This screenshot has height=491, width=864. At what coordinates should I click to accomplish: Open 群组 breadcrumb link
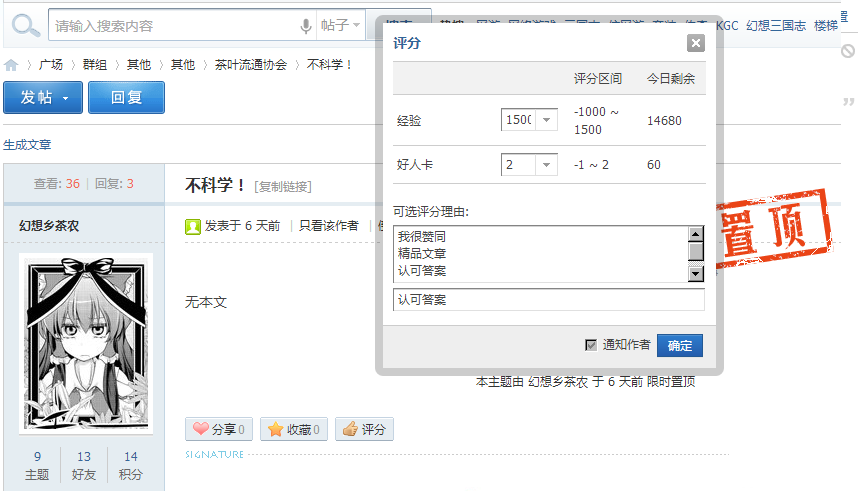95,64
